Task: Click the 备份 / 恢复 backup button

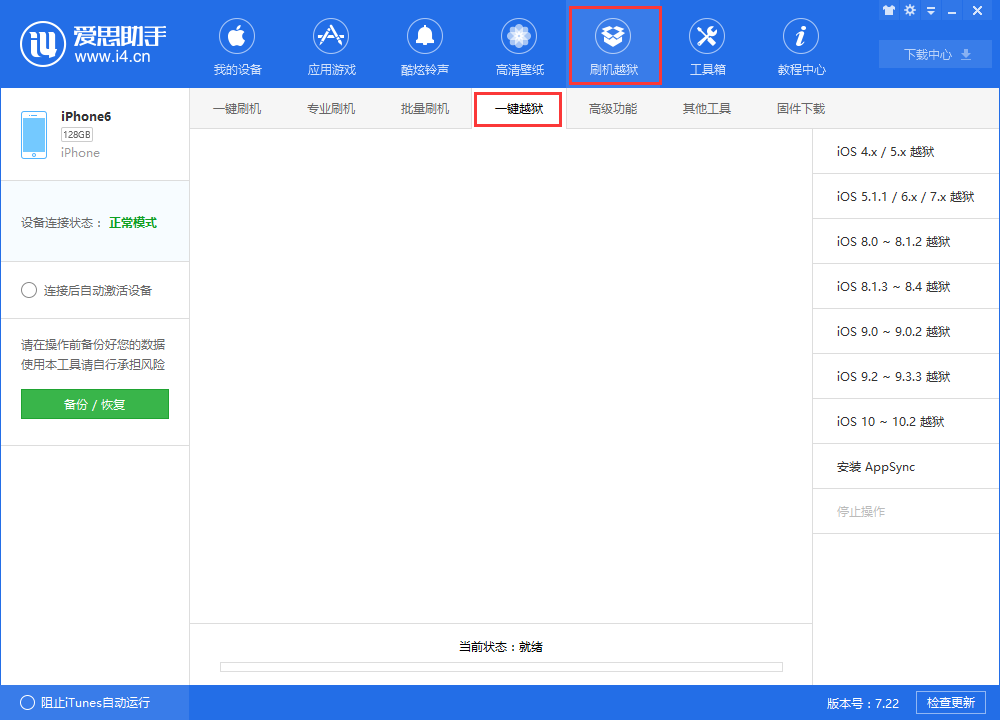Action: coord(94,404)
